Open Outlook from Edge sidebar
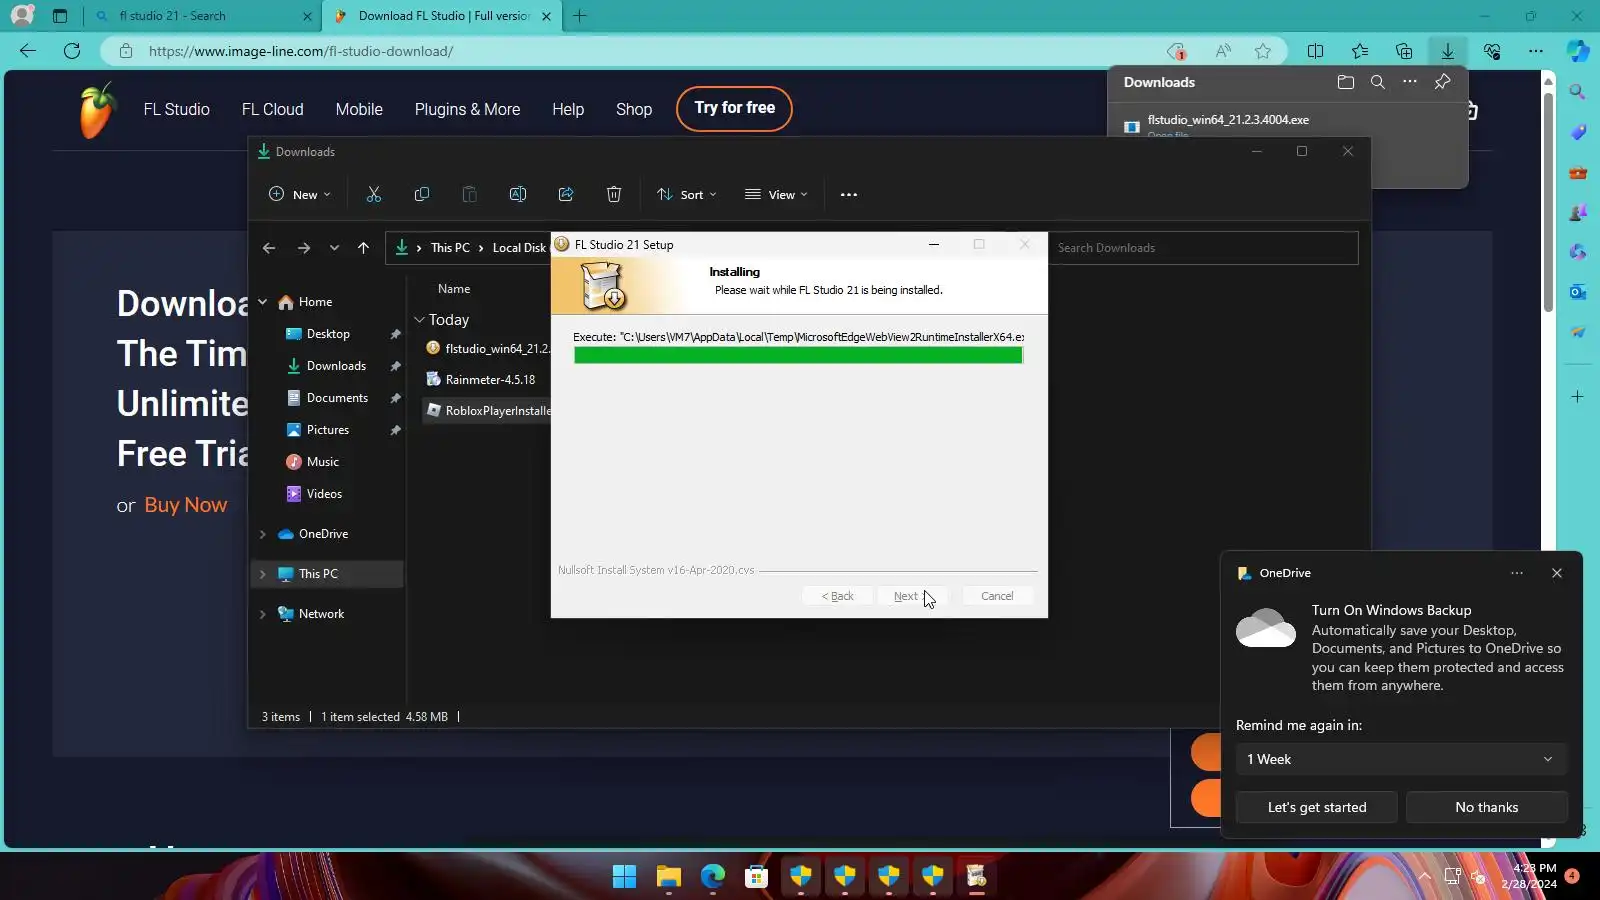 (x=1578, y=292)
